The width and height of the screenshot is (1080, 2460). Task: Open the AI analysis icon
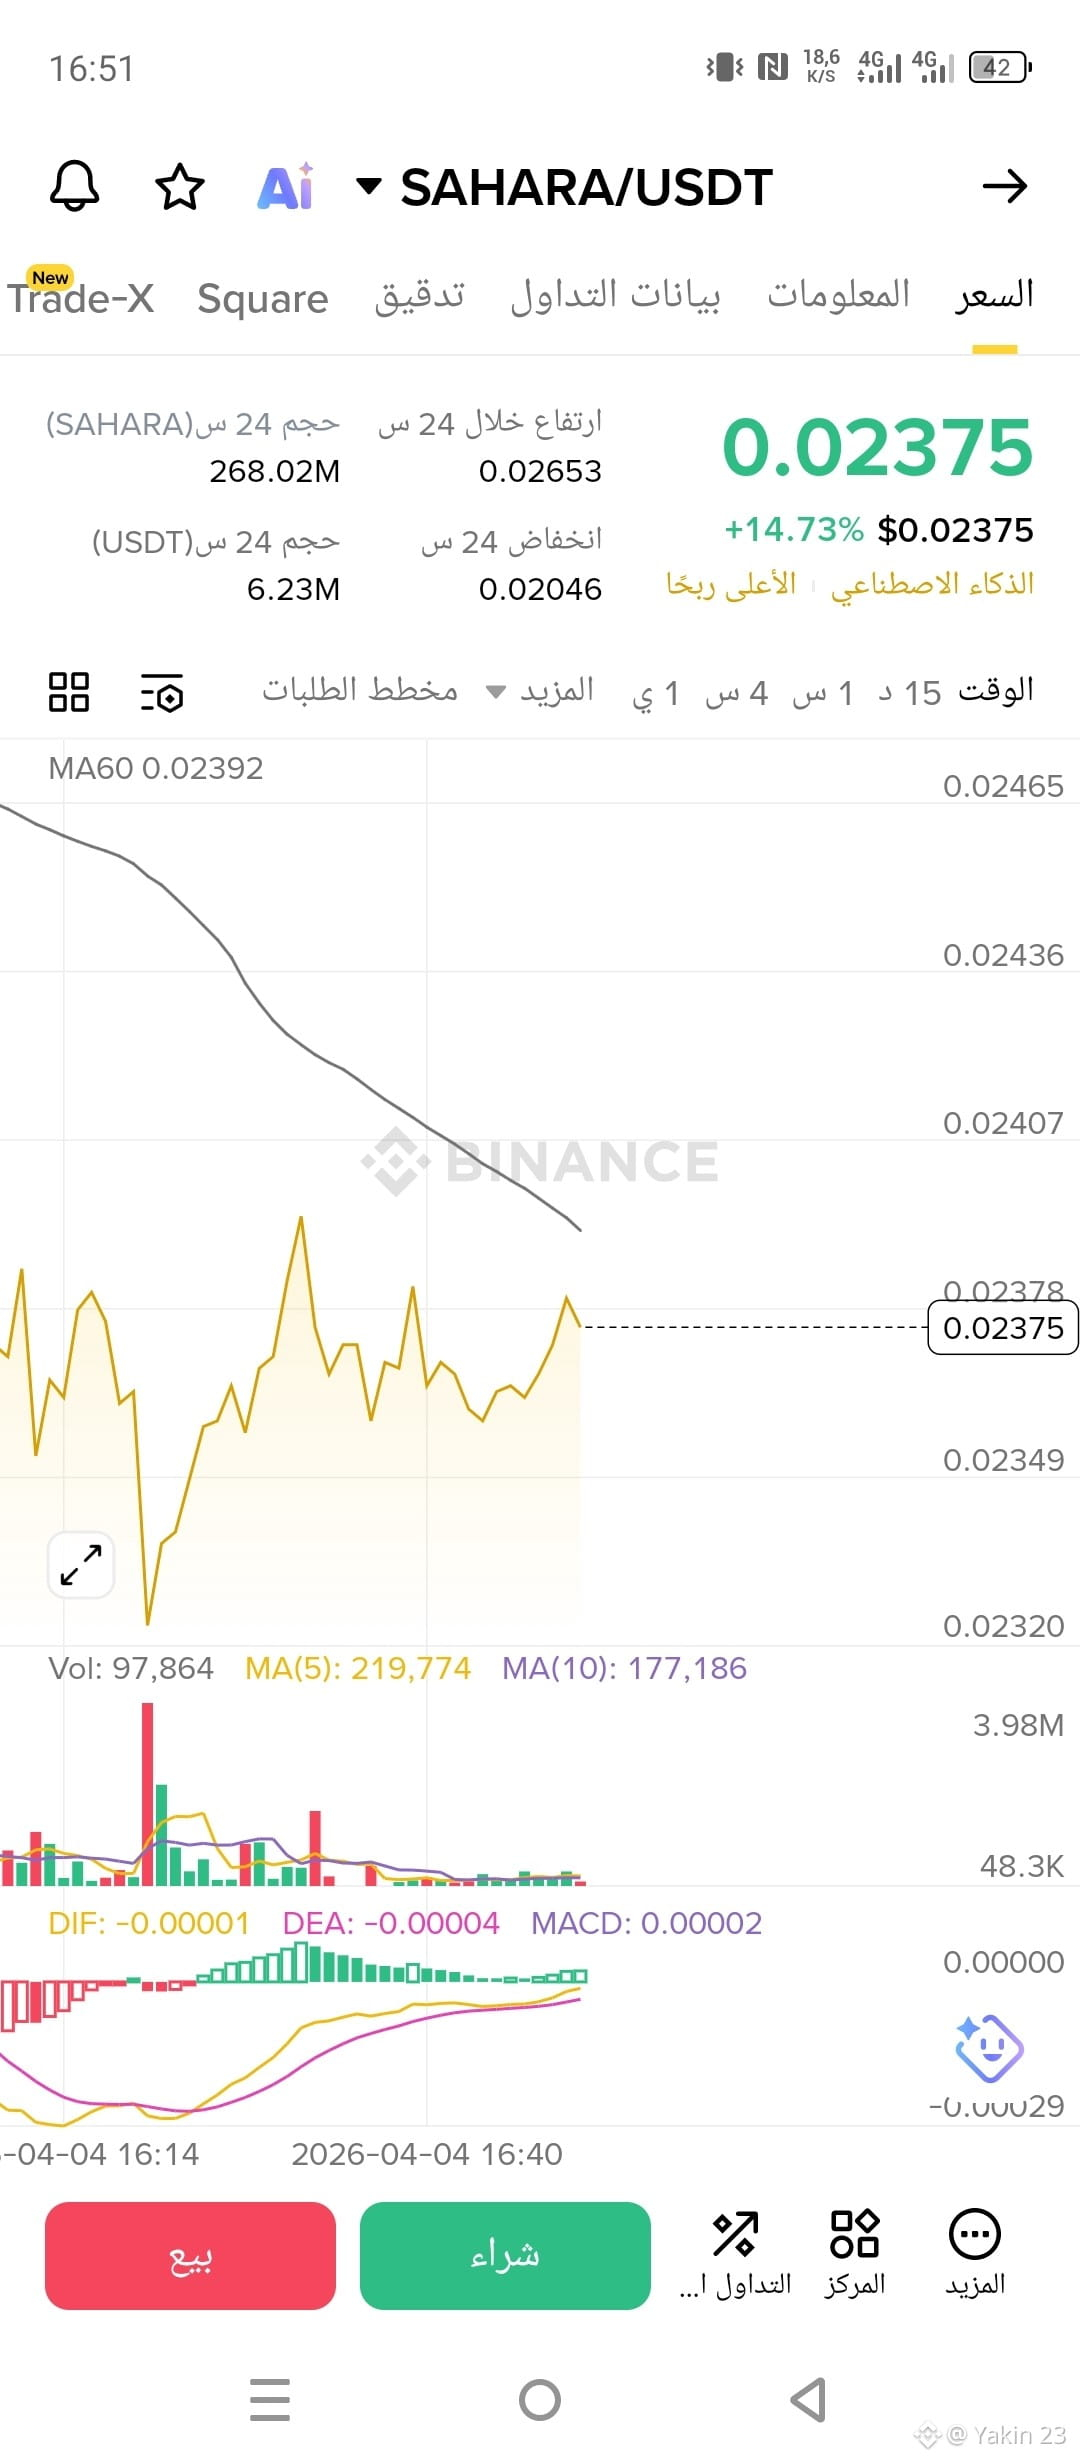point(287,187)
